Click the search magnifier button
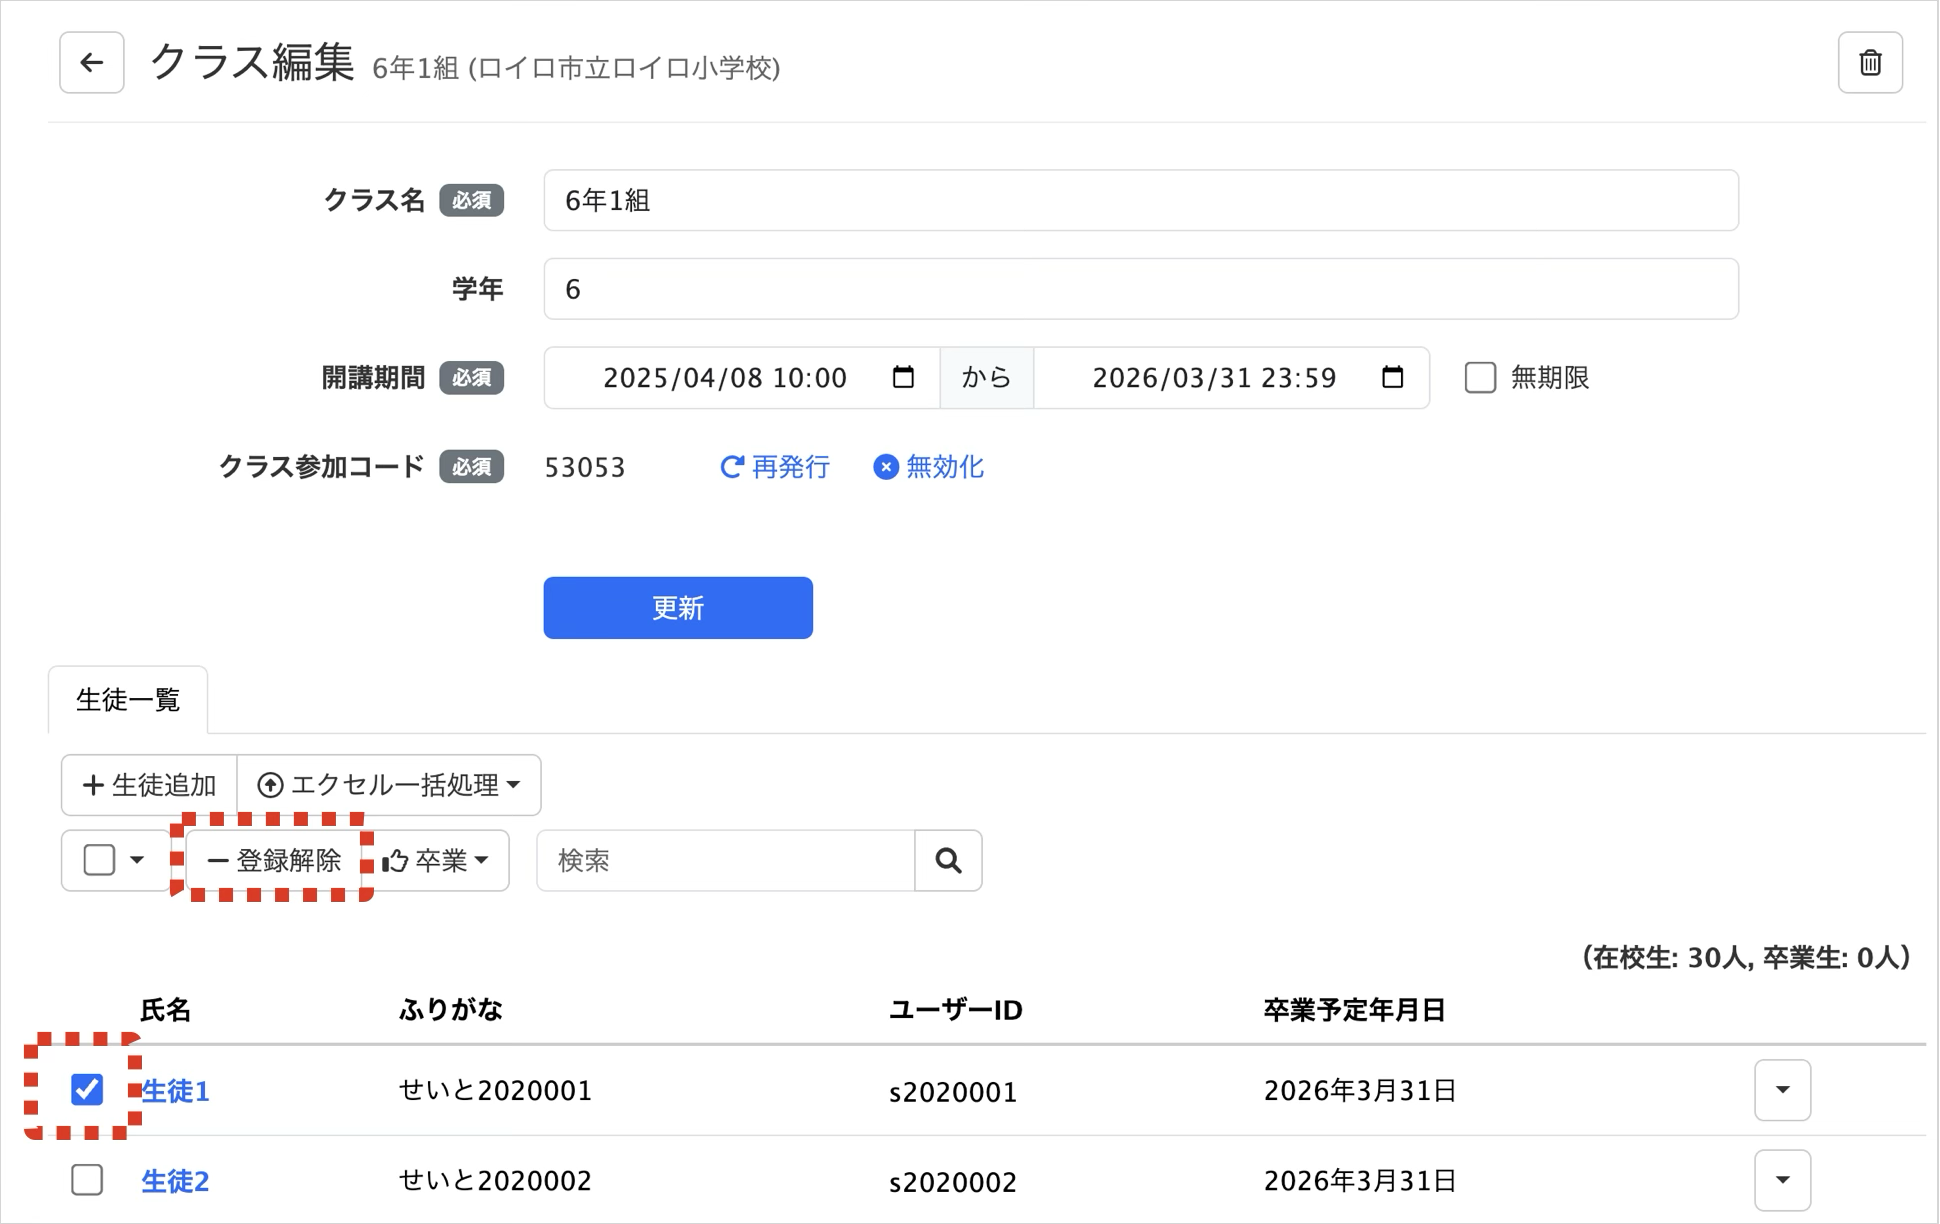 click(948, 860)
